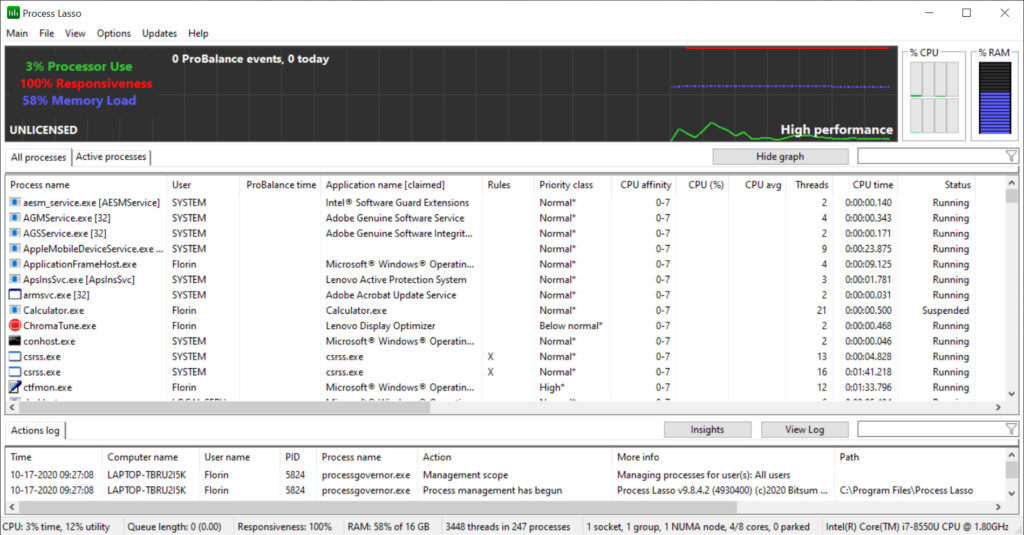Open the View menu
1024x535 pixels.
(75, 33)
